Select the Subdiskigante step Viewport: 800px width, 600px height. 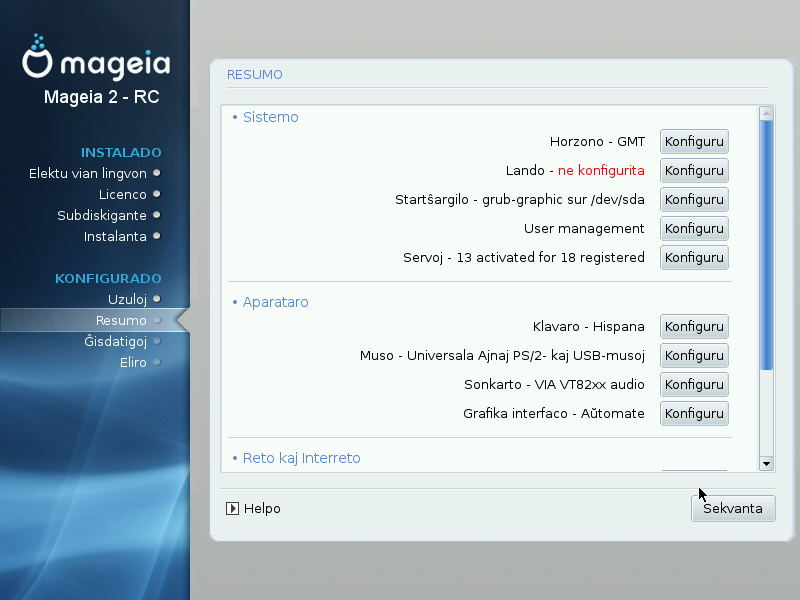(102, 215)
